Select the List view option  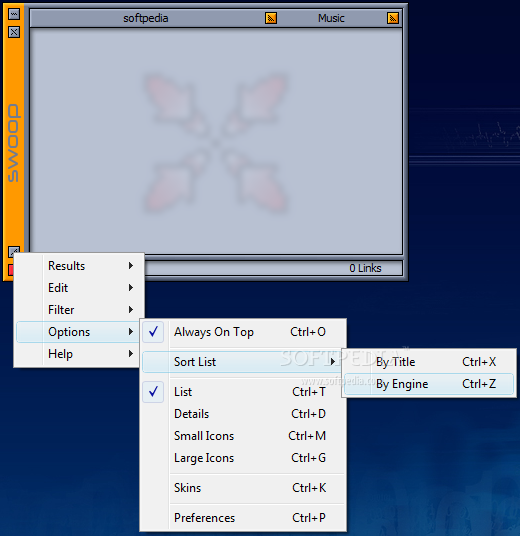pos(243,392)
